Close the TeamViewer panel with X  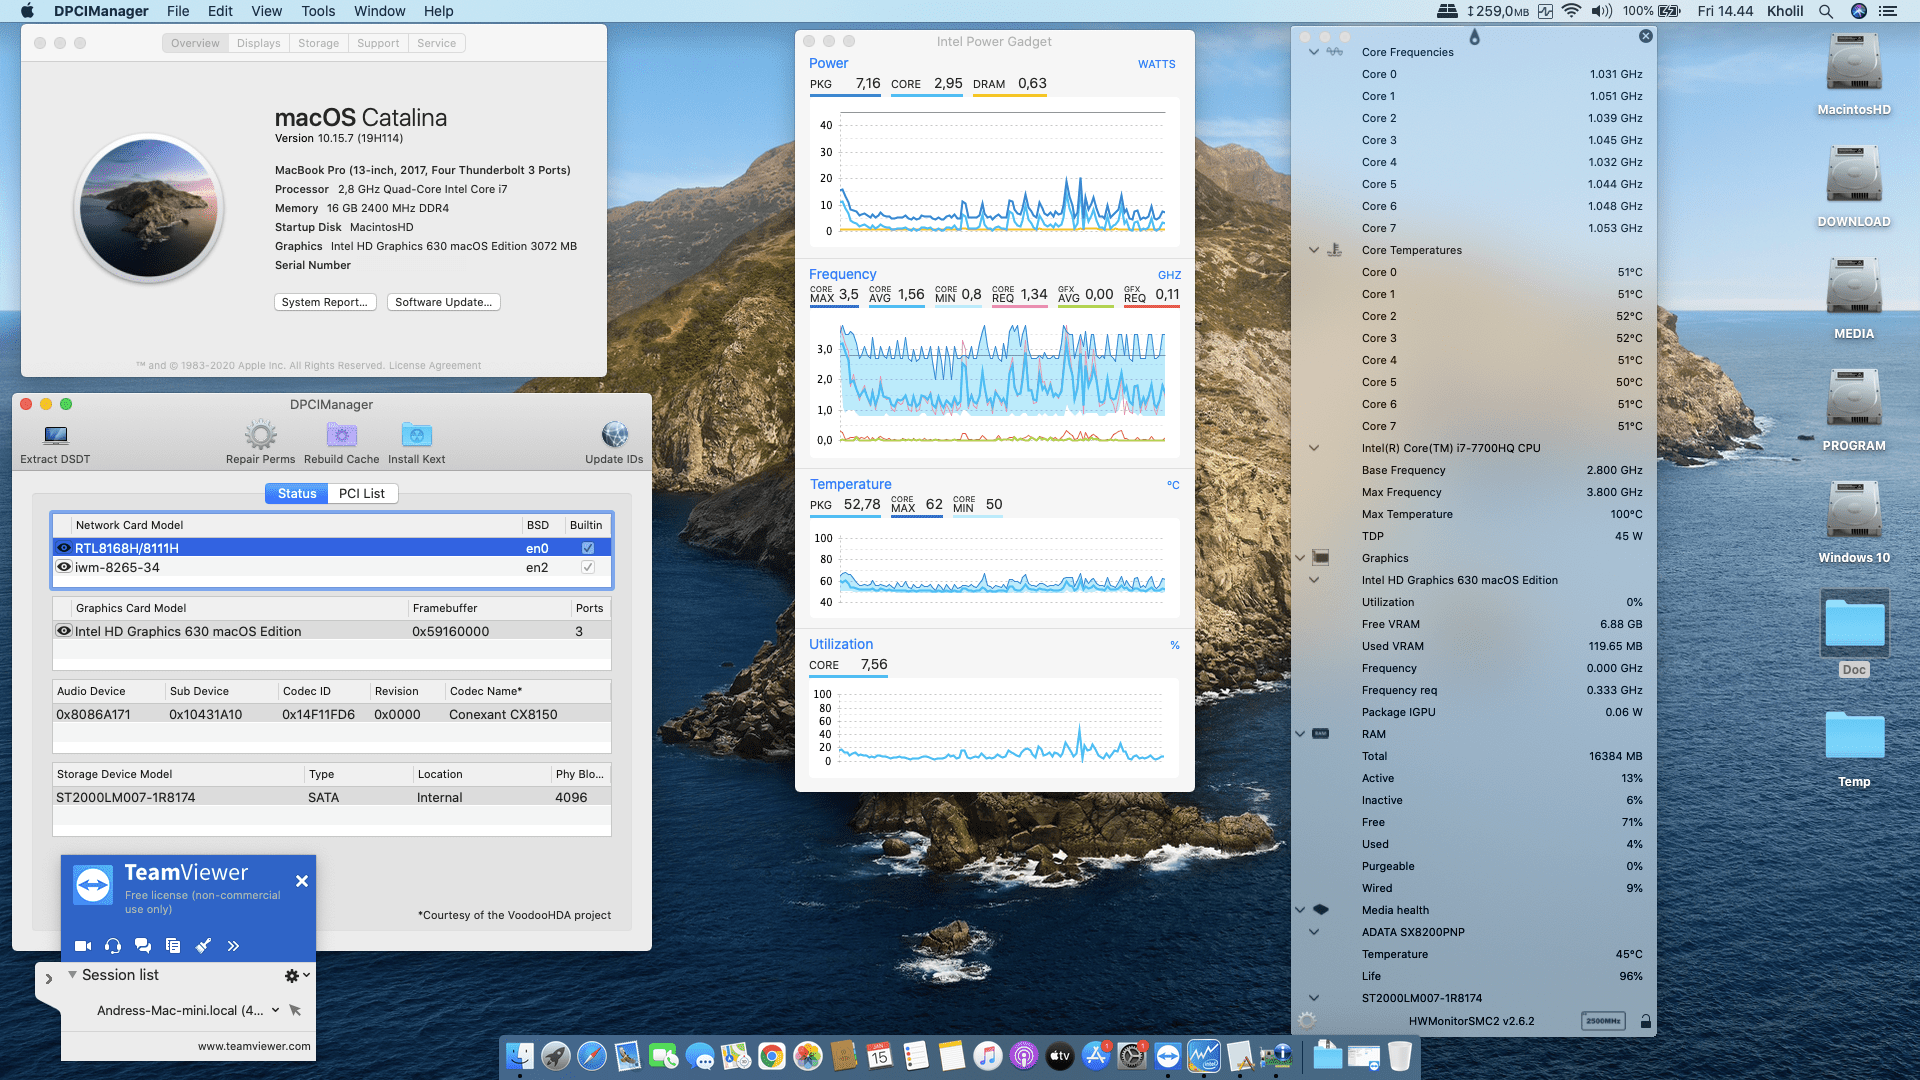pos(302,881)
